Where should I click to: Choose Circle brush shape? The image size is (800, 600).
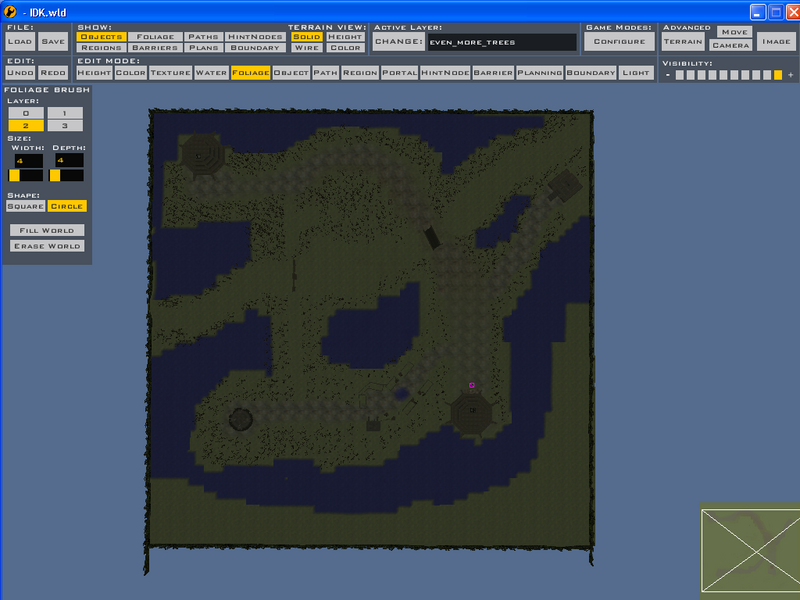(67, 206)
